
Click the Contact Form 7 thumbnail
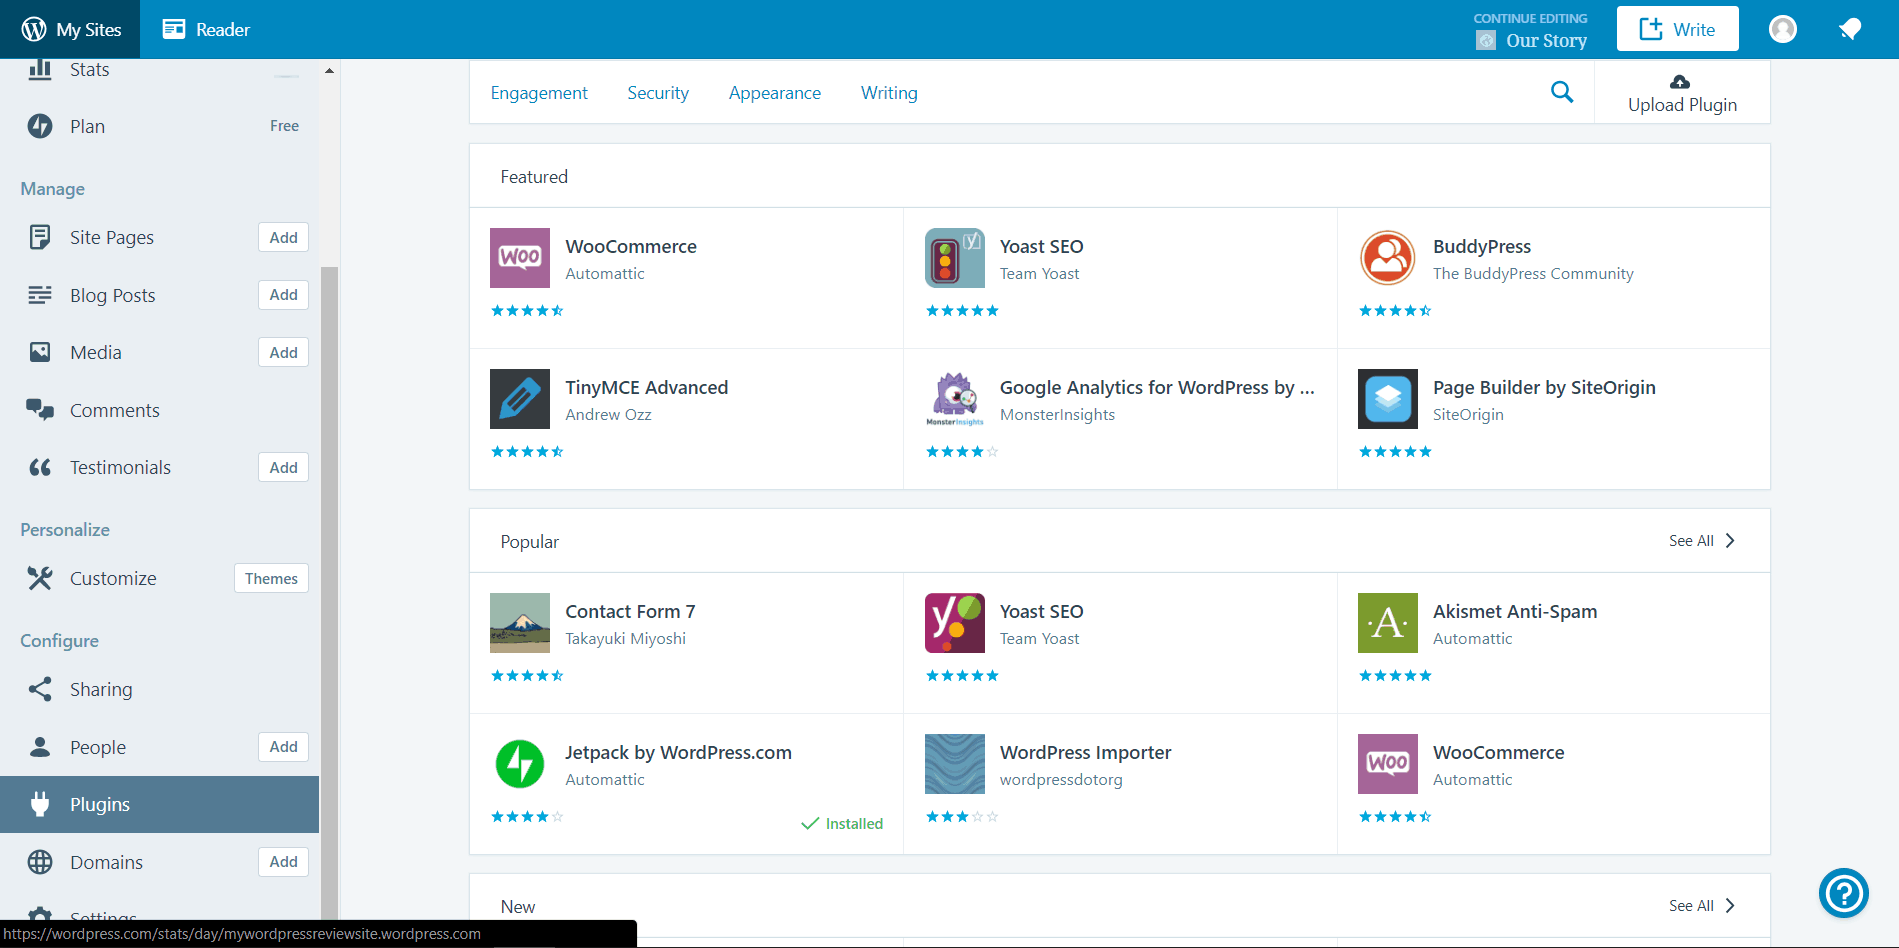tap(519, 622)
